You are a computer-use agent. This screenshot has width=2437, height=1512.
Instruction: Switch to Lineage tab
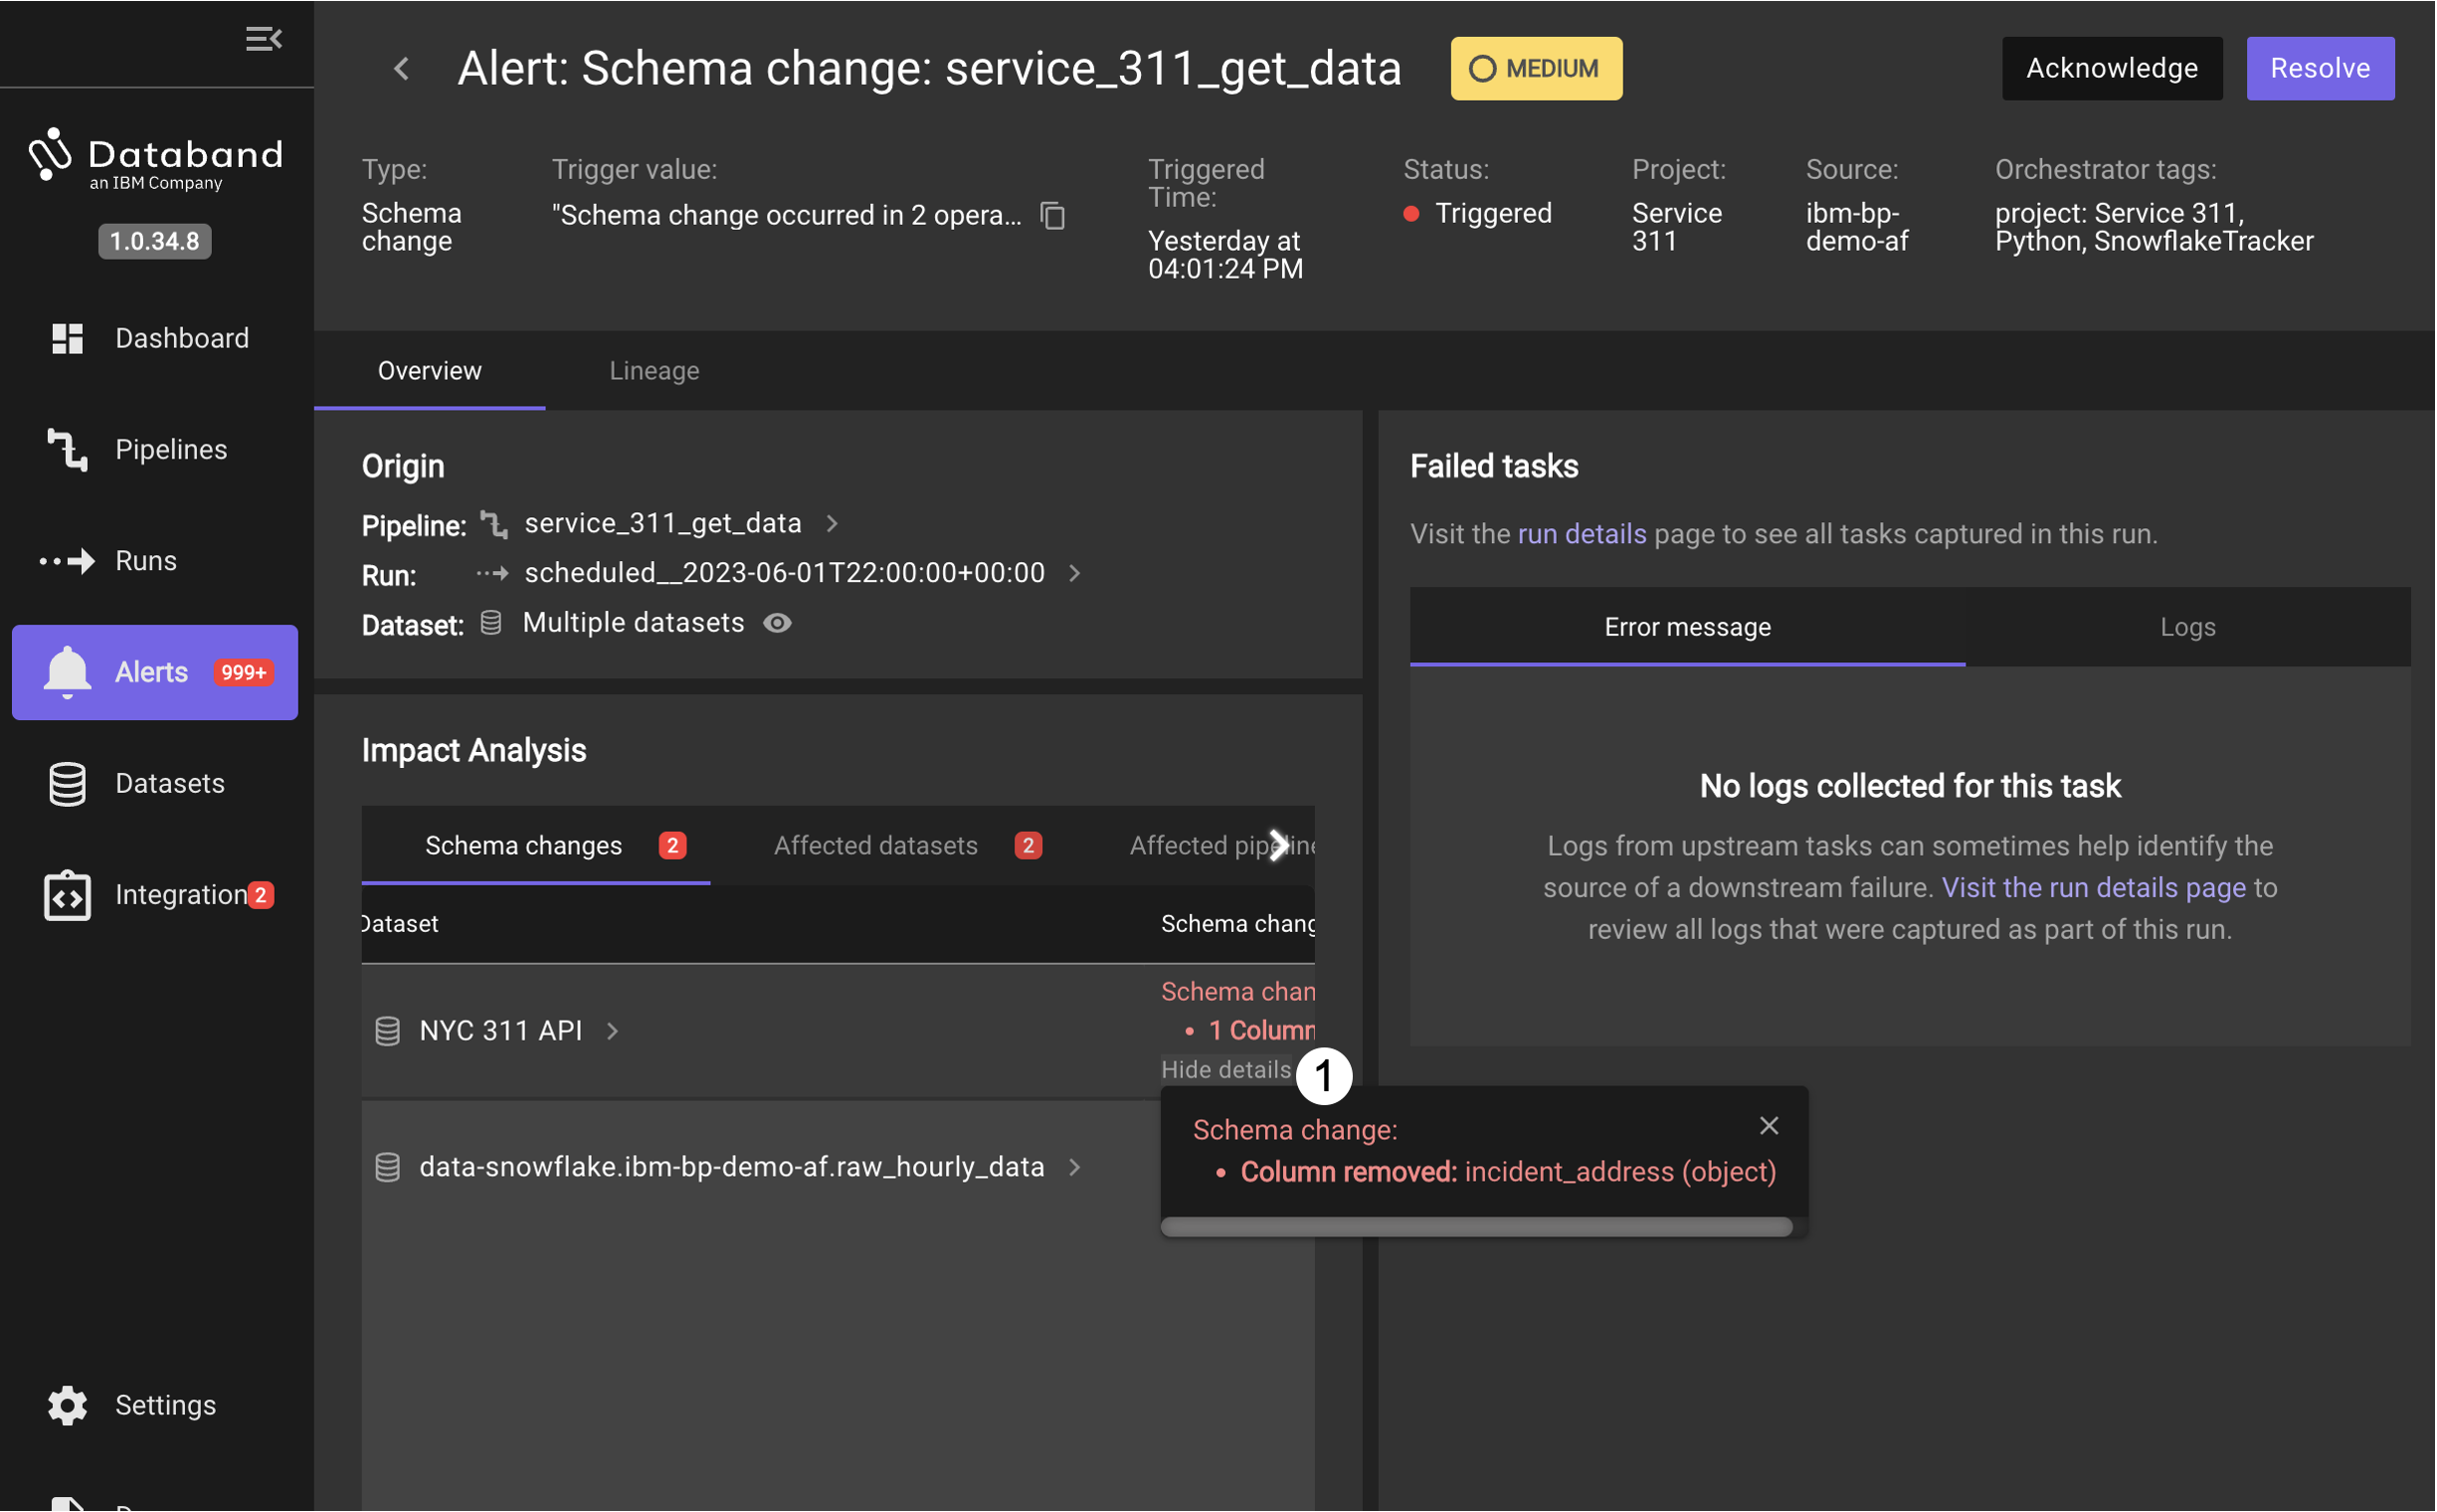(x=654, y=371)
